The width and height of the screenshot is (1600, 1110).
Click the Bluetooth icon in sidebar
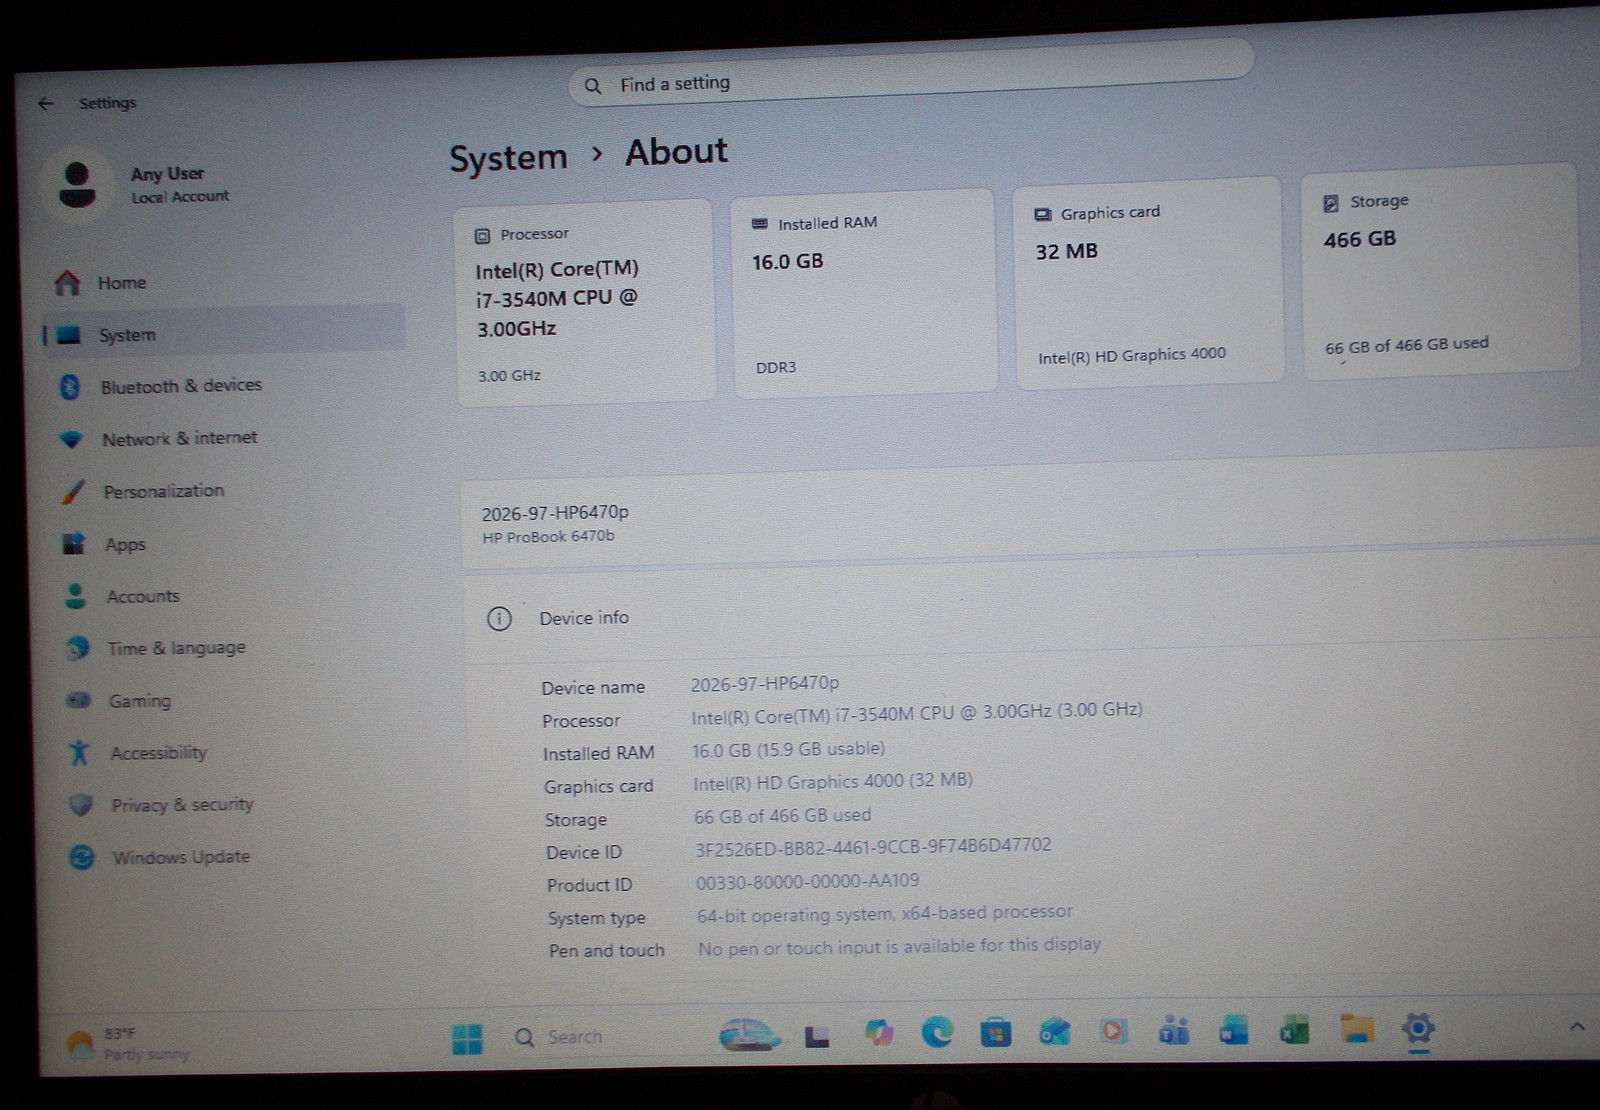tap(70, 386)
